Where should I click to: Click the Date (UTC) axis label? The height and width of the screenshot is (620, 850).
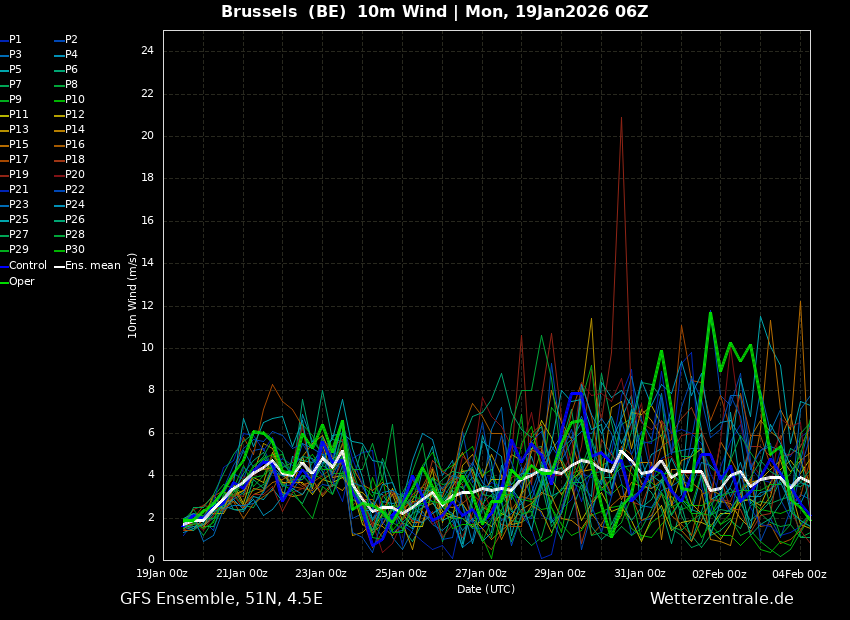[485, 590]
